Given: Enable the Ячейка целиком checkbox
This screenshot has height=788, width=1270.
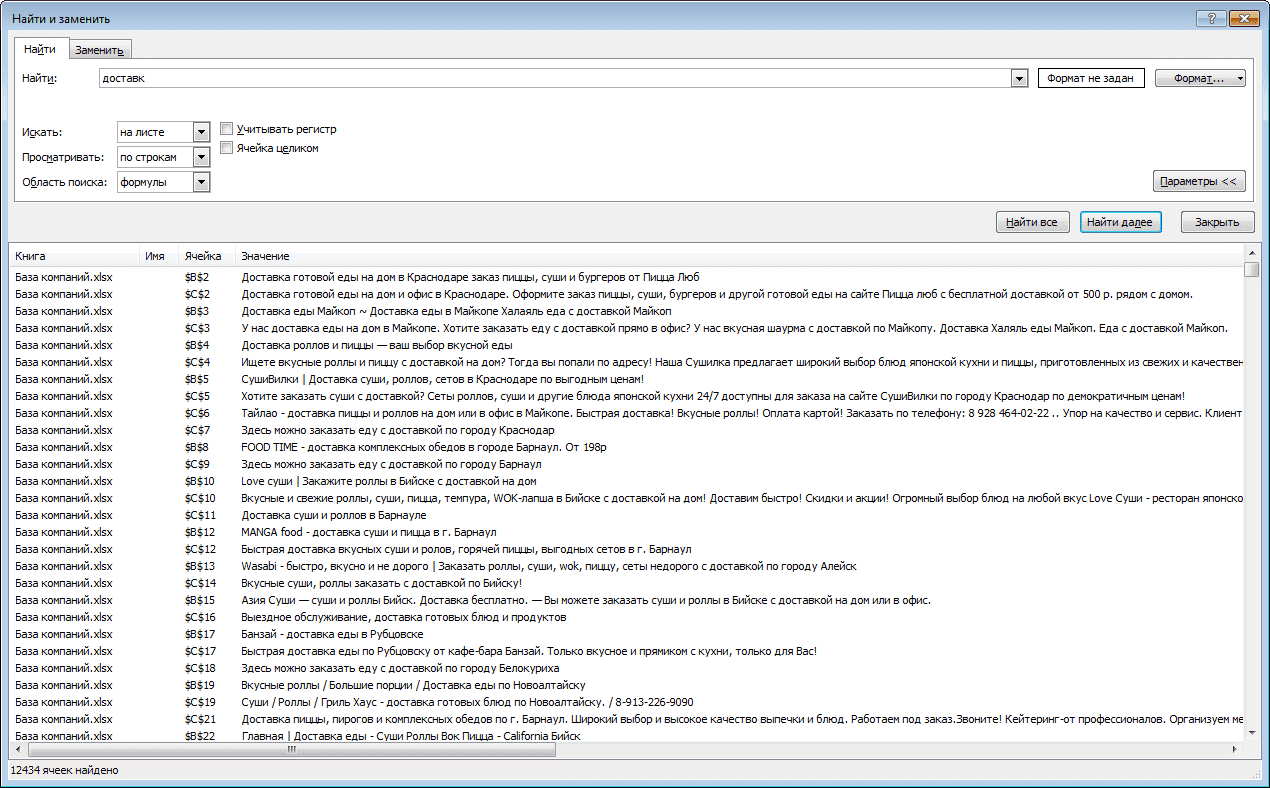Looking at the screenshot, I should pos(227,148).
